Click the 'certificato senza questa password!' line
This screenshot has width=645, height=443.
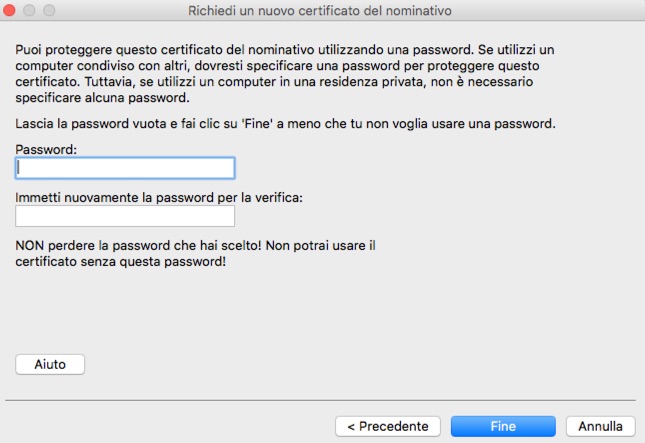pyautogui.click(x=120, y=262)
